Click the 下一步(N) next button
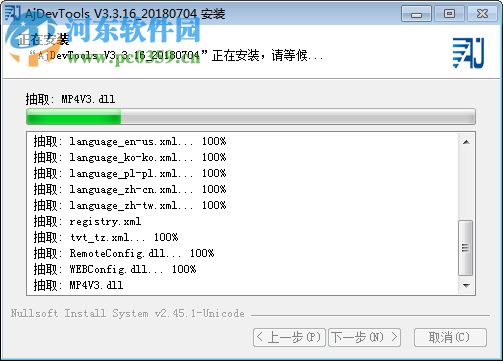Image resolution: width=503 pixels, height=361 pixels. tap(364, 337)
